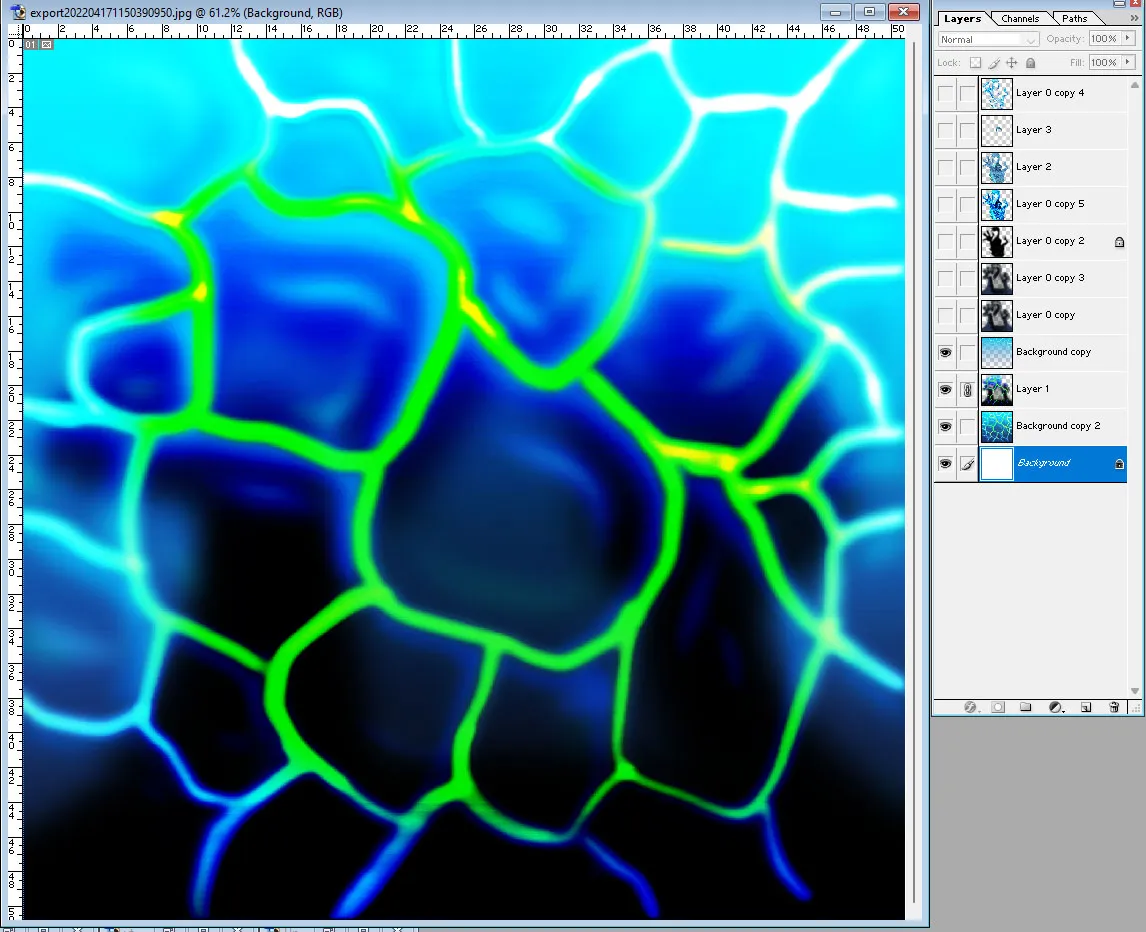Click the Lock all padlock icon
The image size is (1146, 932).
click(x=1031, y=63)
